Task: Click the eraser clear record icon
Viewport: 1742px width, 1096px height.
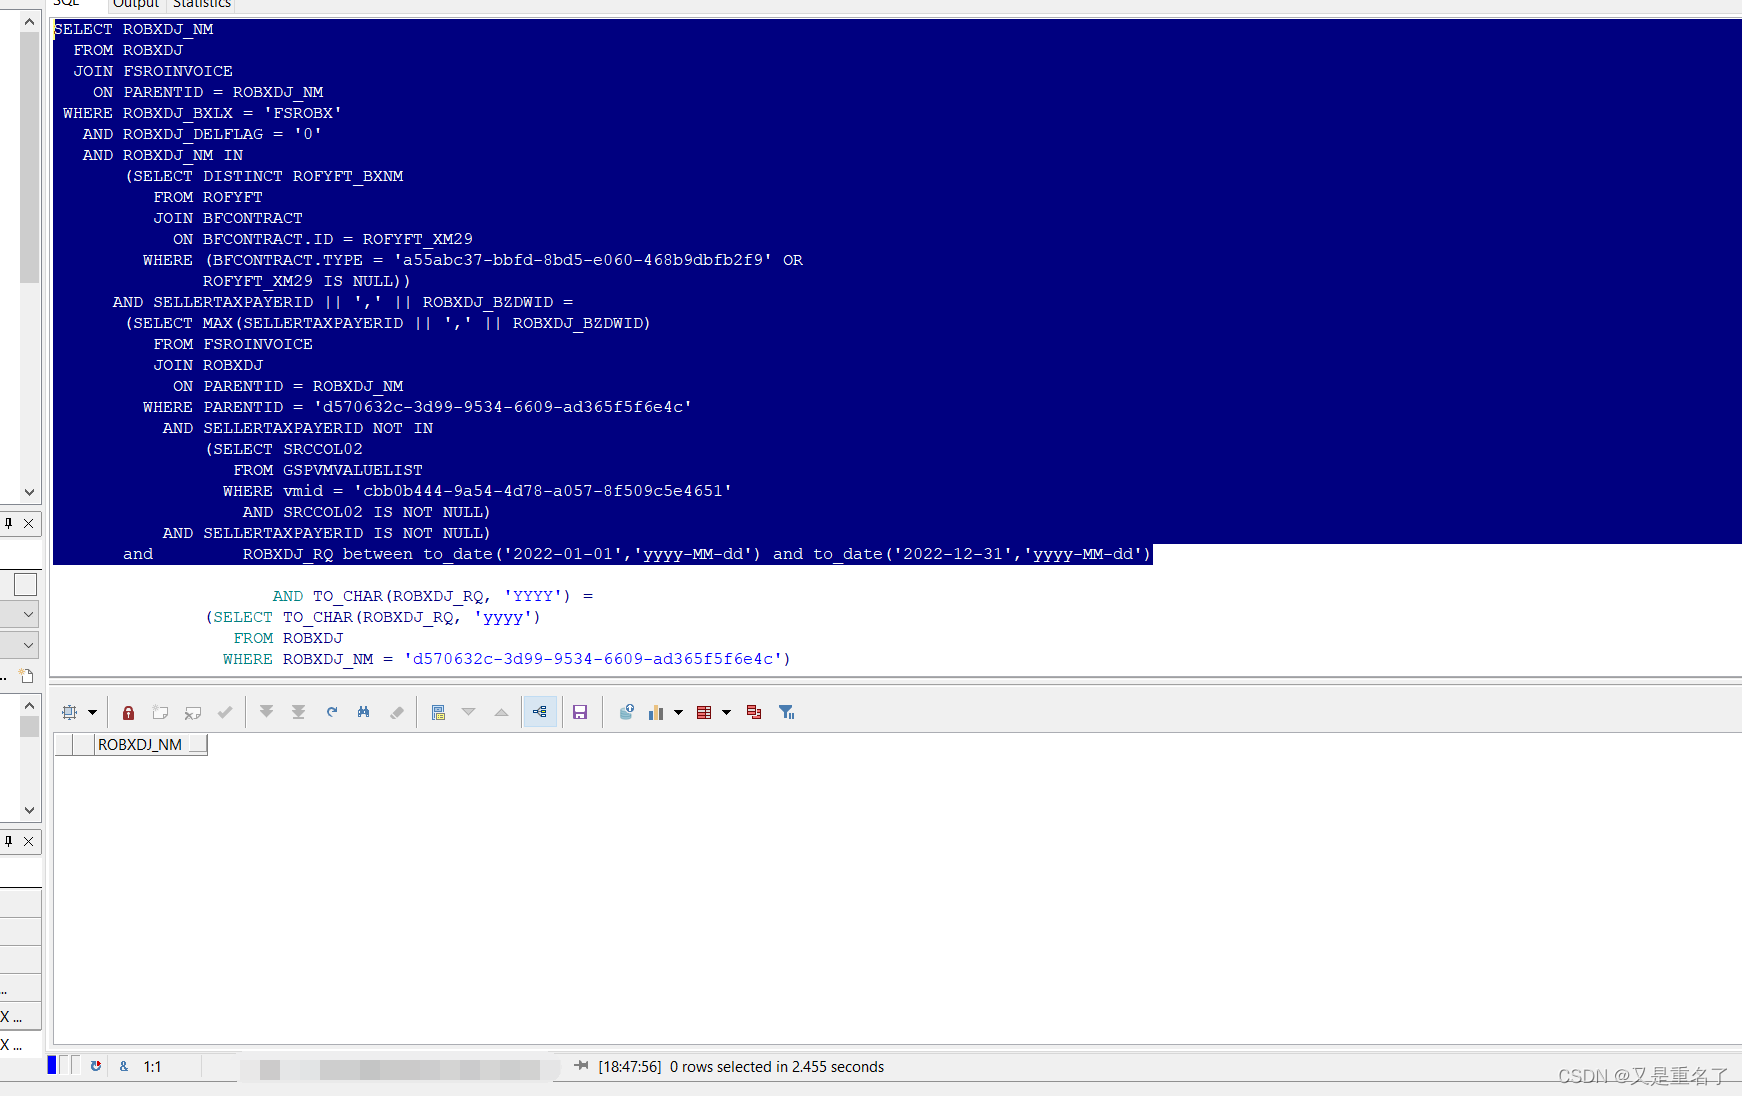Action: (396, 712)
